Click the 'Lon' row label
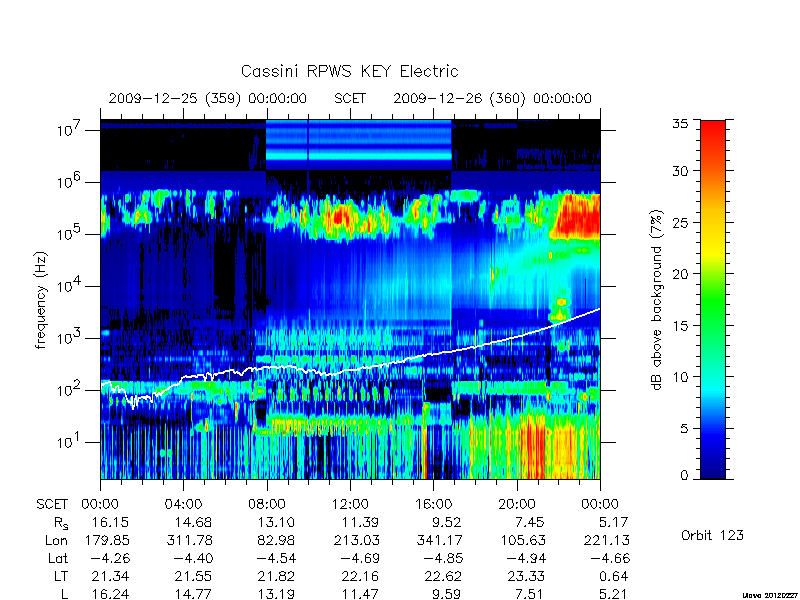The width and height of the screenshot is (800, 600). (57, 540)
